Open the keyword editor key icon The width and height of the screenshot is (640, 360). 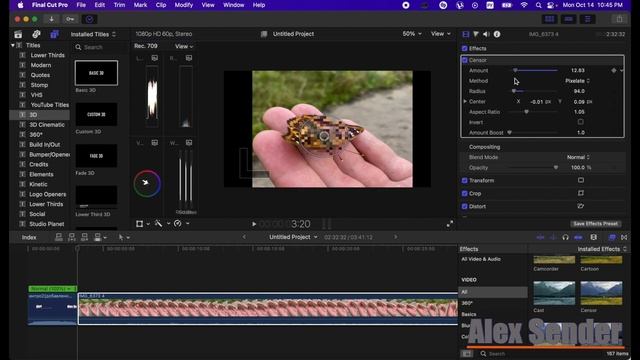[70, 19]
